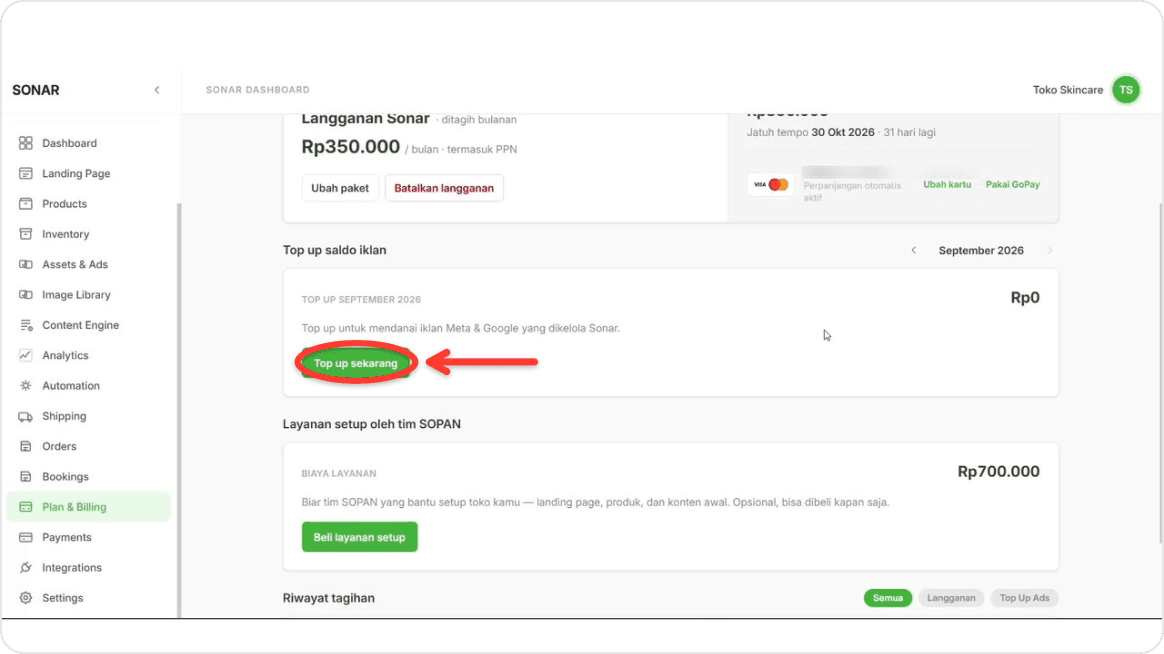
Task: Go to next month after September 2026
Action: (1050, 250)
